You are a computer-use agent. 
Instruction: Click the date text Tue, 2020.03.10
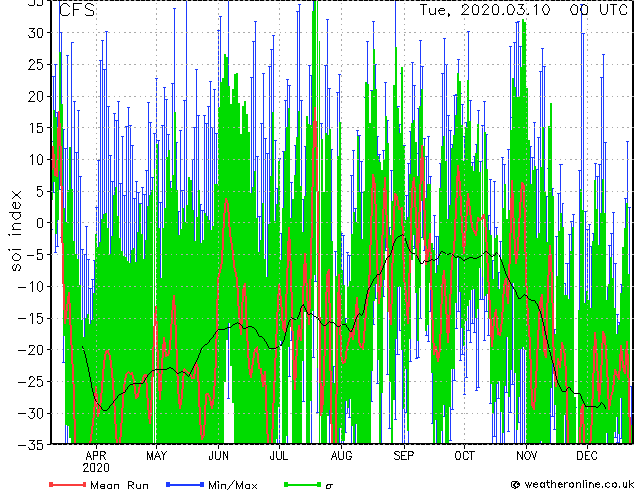[485, 10]
